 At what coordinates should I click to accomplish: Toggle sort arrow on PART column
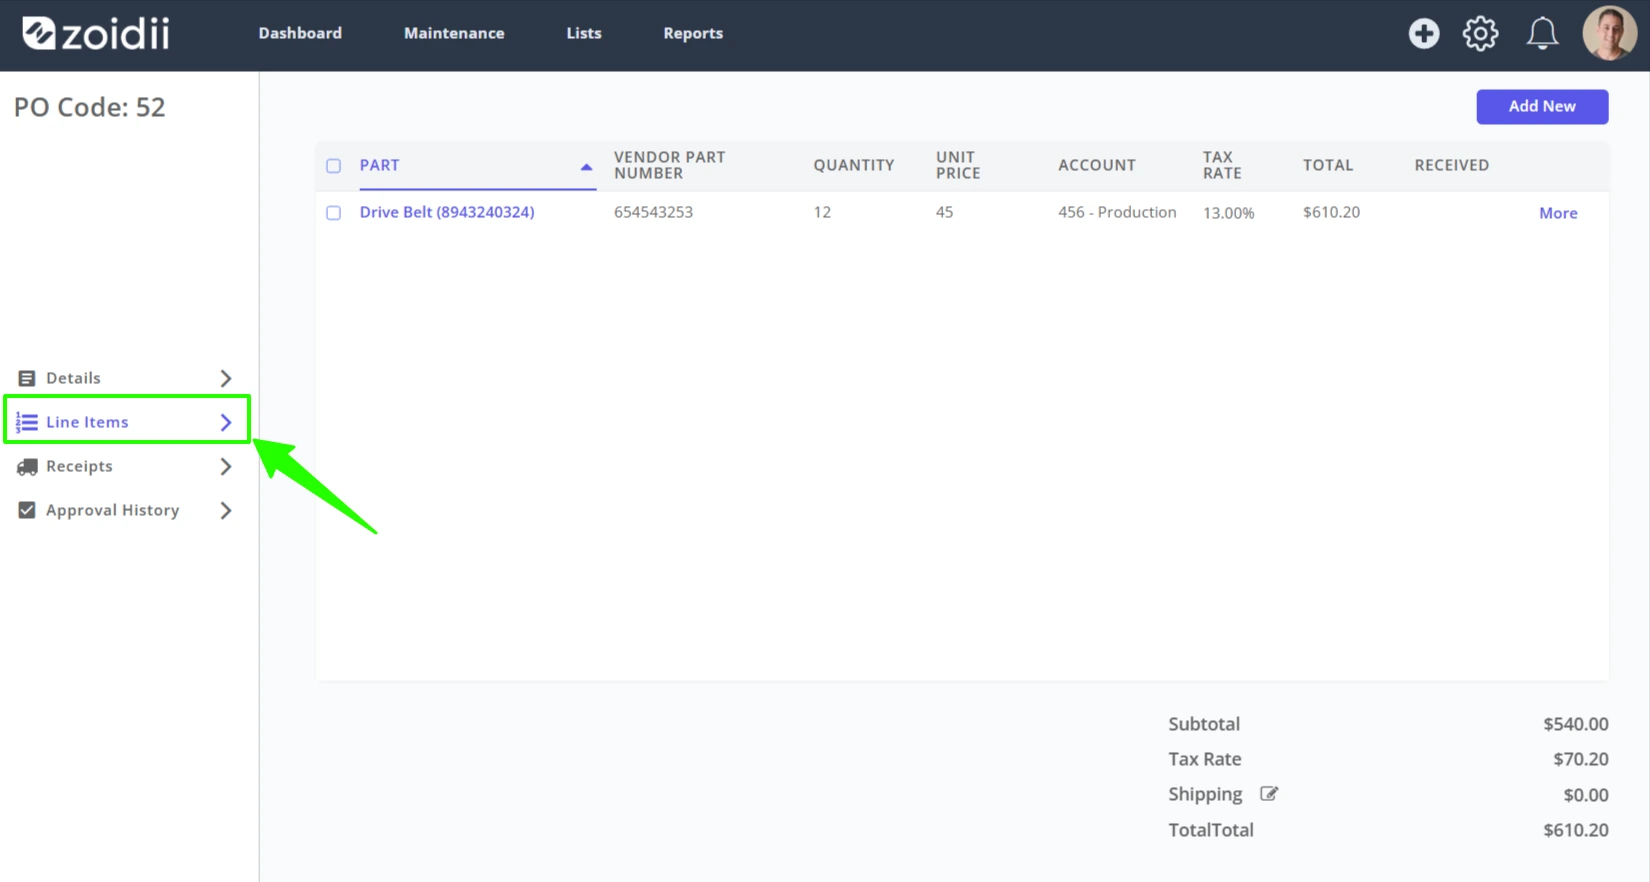click(586, 167)
